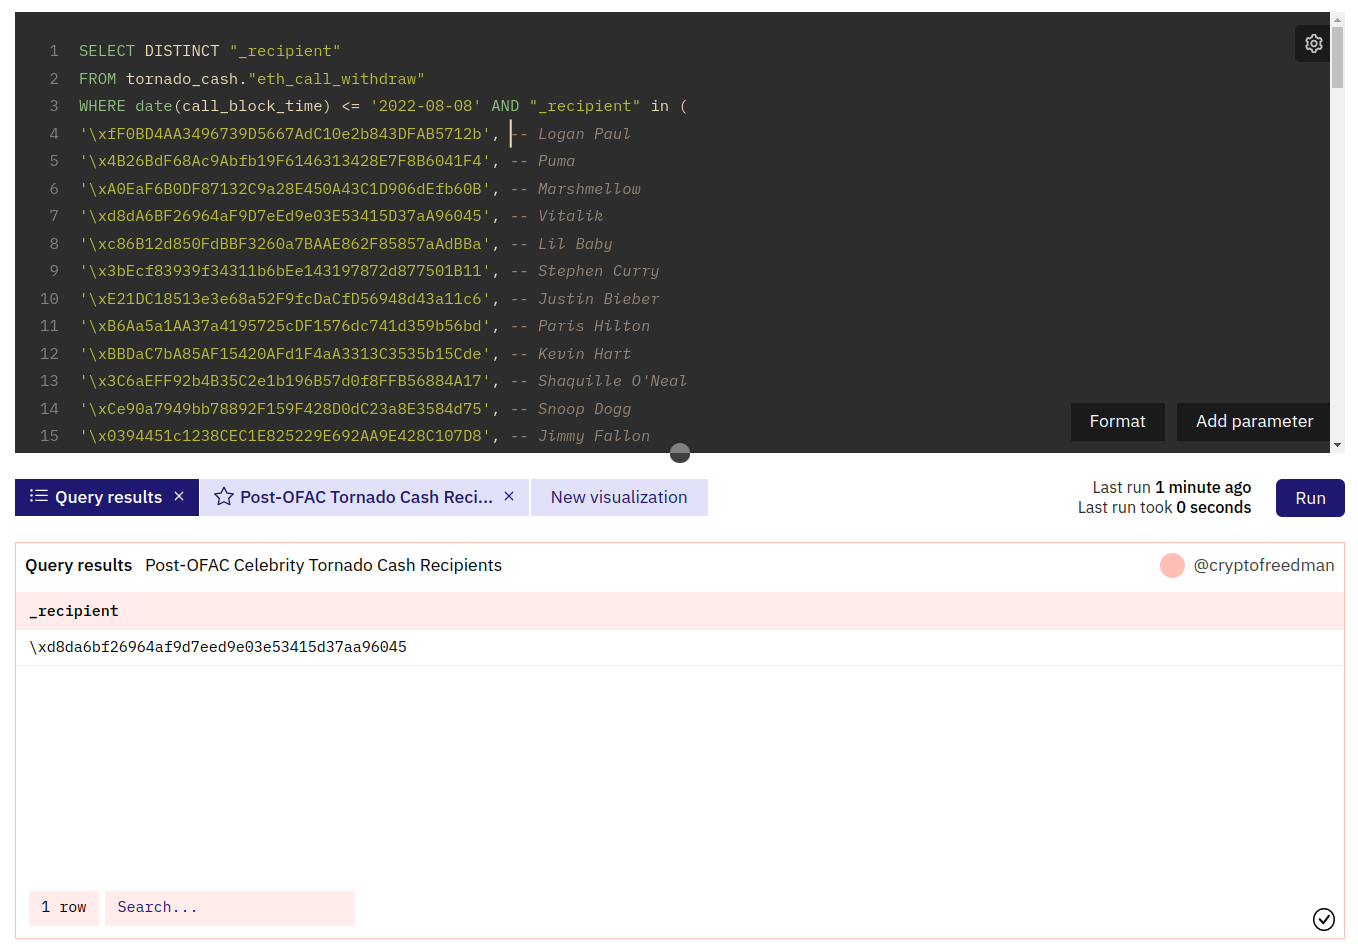Click the checkmark status icon at bottom right
Screen dimensions: 1358x950
[x=1323, y=919]
